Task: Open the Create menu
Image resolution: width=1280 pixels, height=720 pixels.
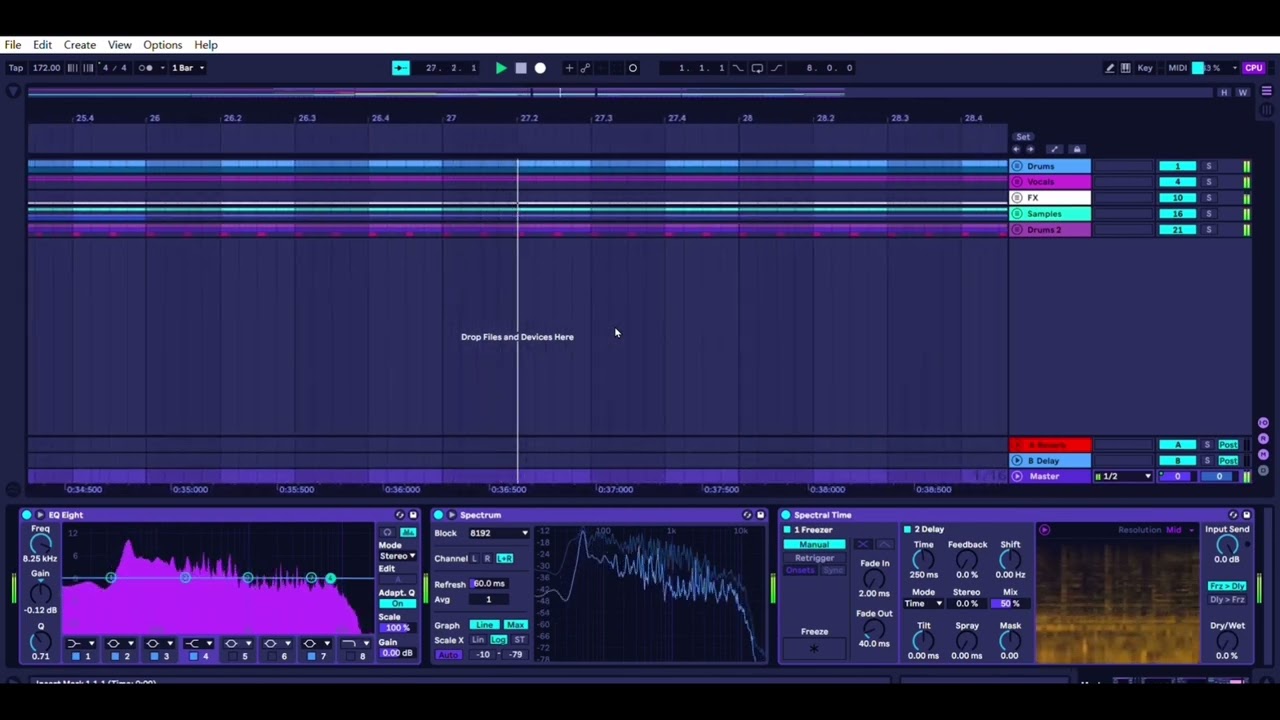Action: pyautogui.click(x=80, y=45)
